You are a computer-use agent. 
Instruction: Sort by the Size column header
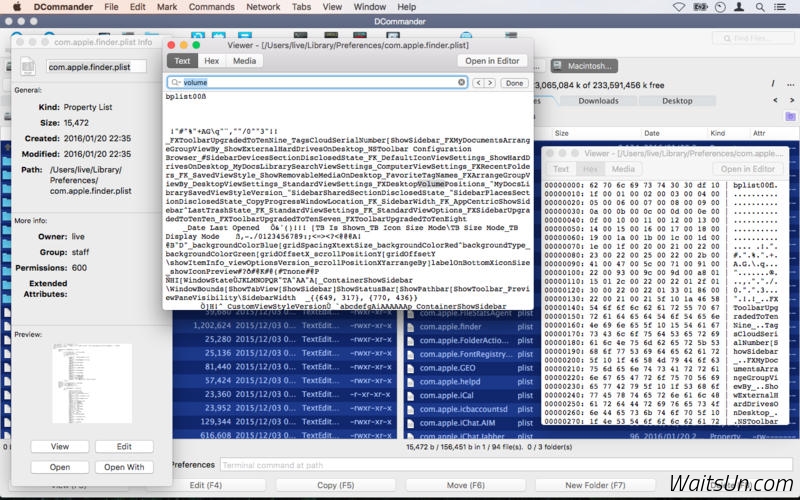tap(562, 133)
